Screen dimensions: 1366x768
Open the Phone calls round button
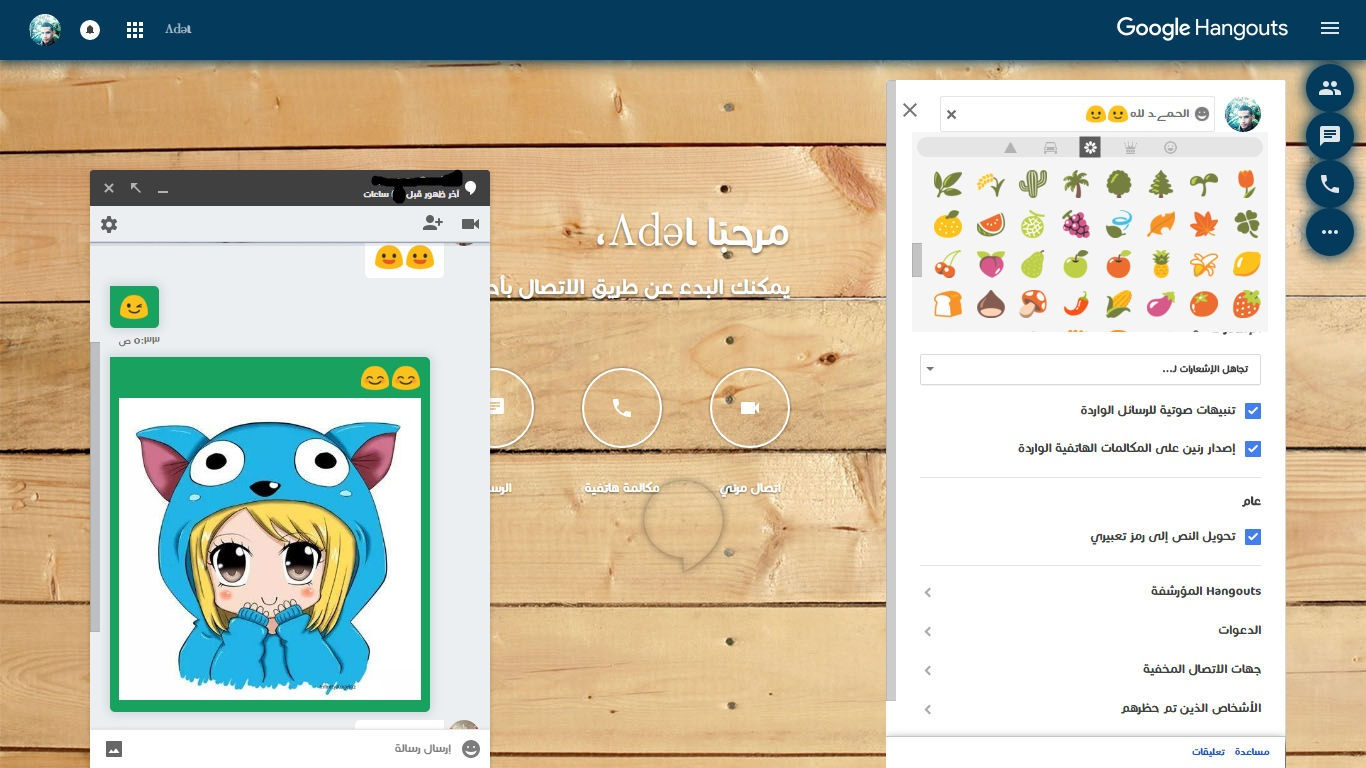pyautogui.click(x=1330, y=184)
